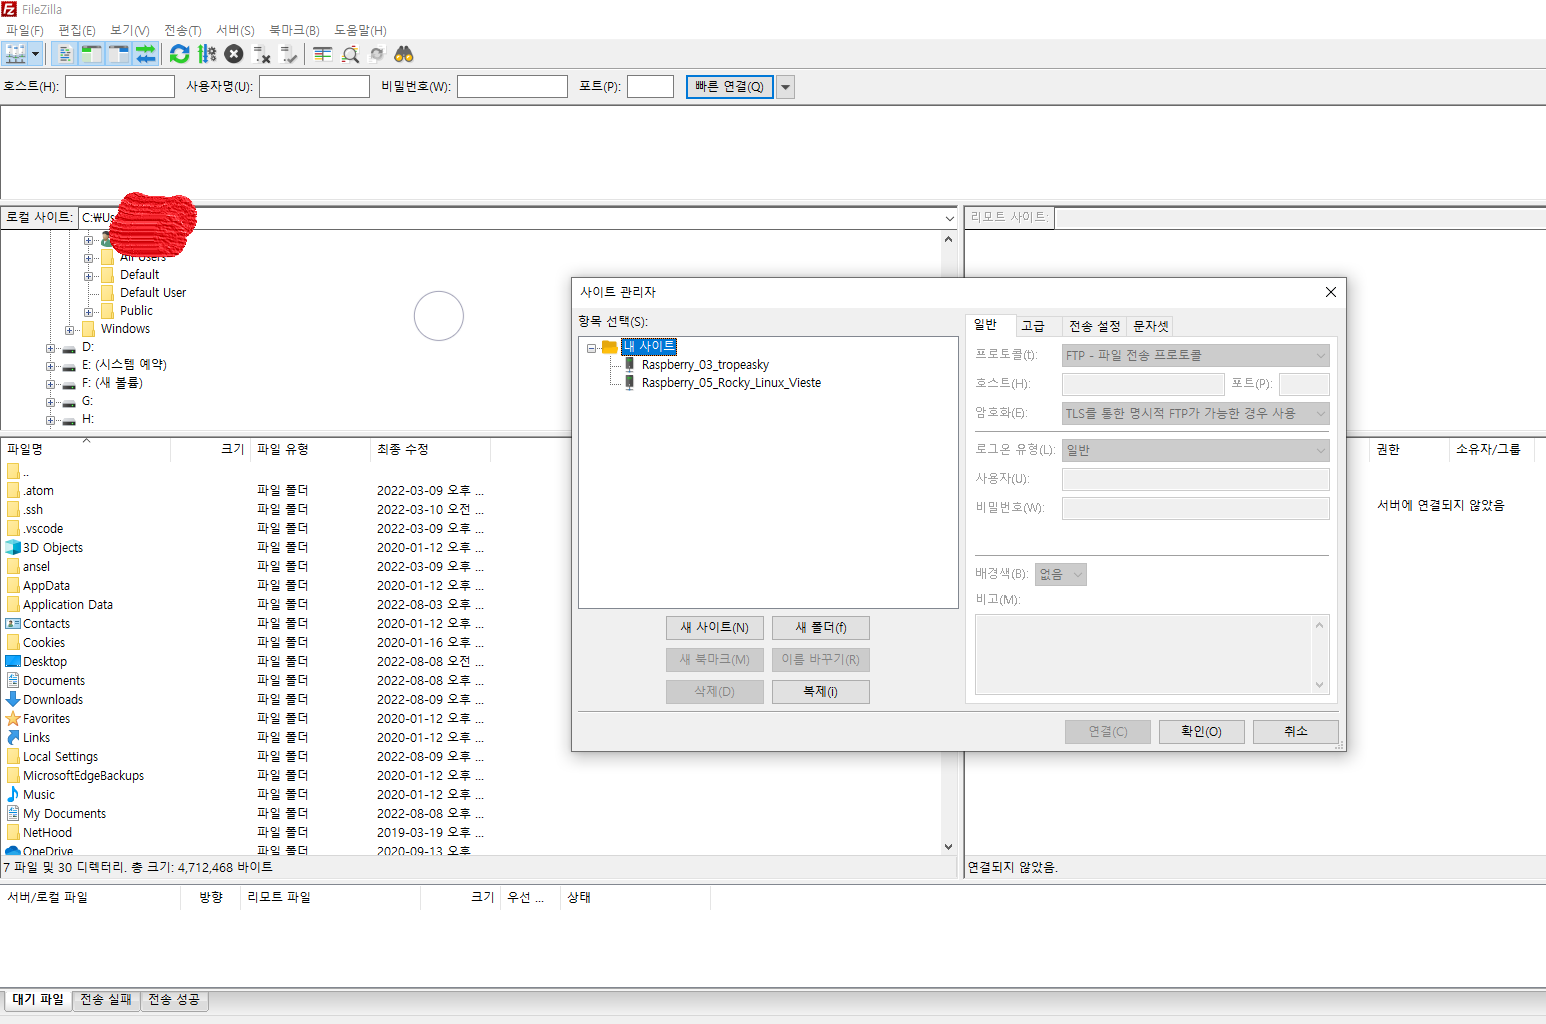Switch to the 전송 설정 tab
The image size is (1546, 1024).
[x=1094, y=326]
